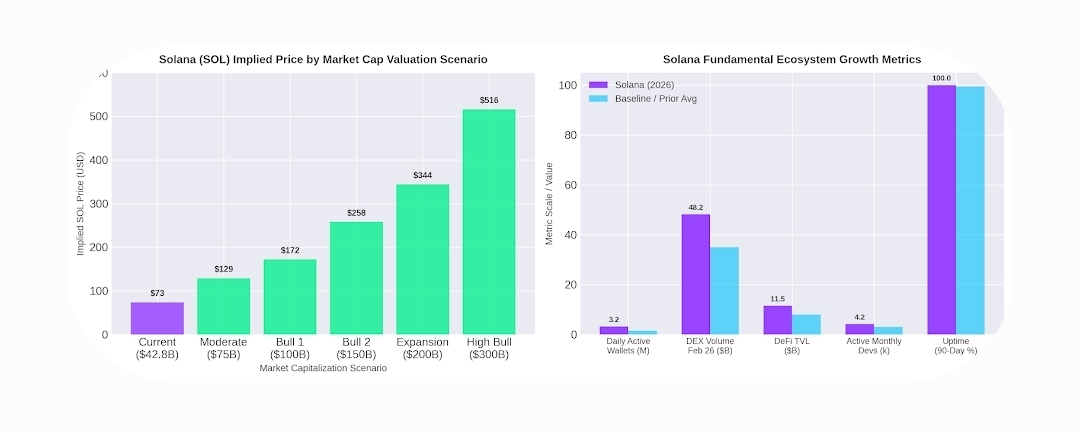Click the 'Metric Scale / Value' axis label
This screenshot has height=431, width=1080.
click(549, 204)
